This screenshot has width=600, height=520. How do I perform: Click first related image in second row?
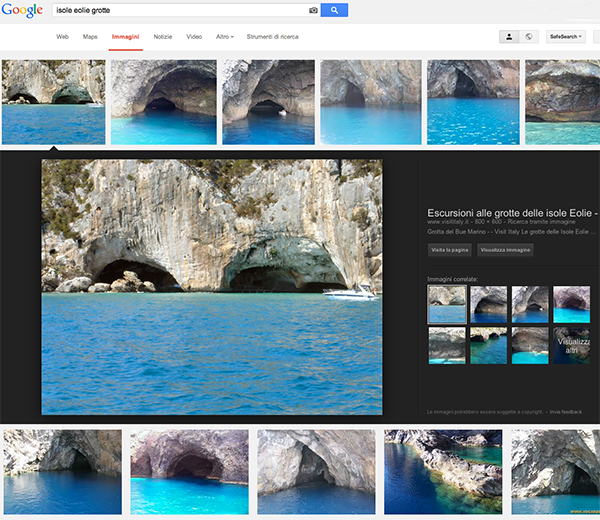(x=447, y=346)
